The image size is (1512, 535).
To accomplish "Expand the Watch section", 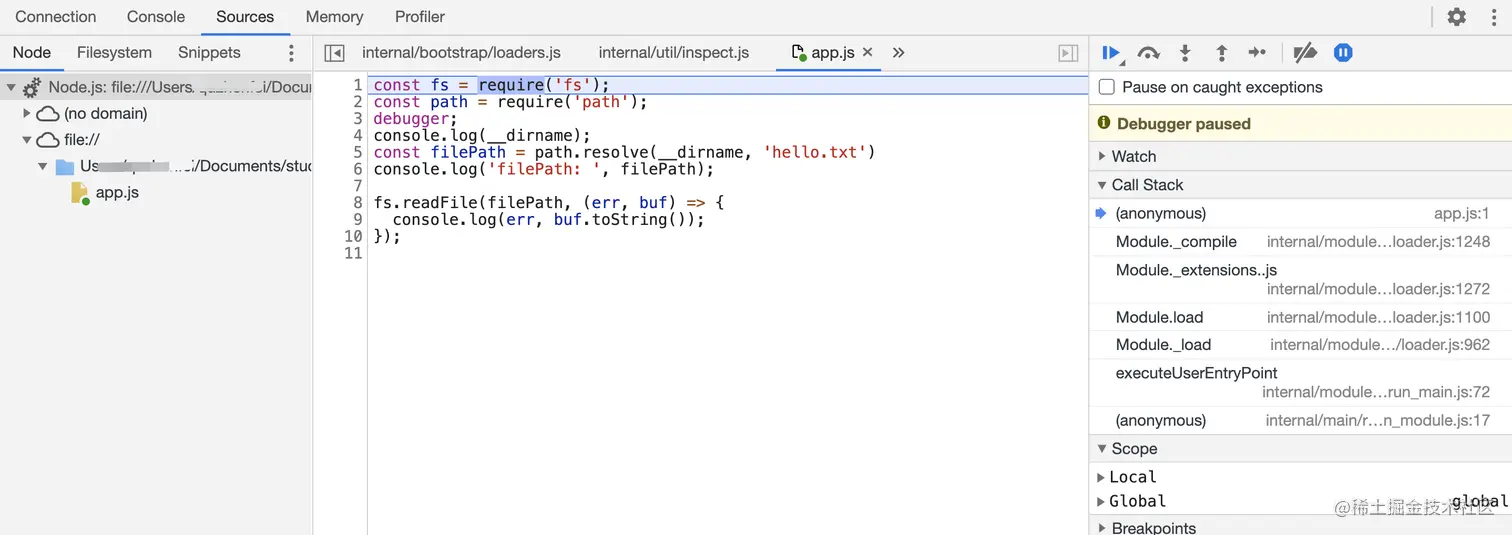I will click(x=1300, y=156).
